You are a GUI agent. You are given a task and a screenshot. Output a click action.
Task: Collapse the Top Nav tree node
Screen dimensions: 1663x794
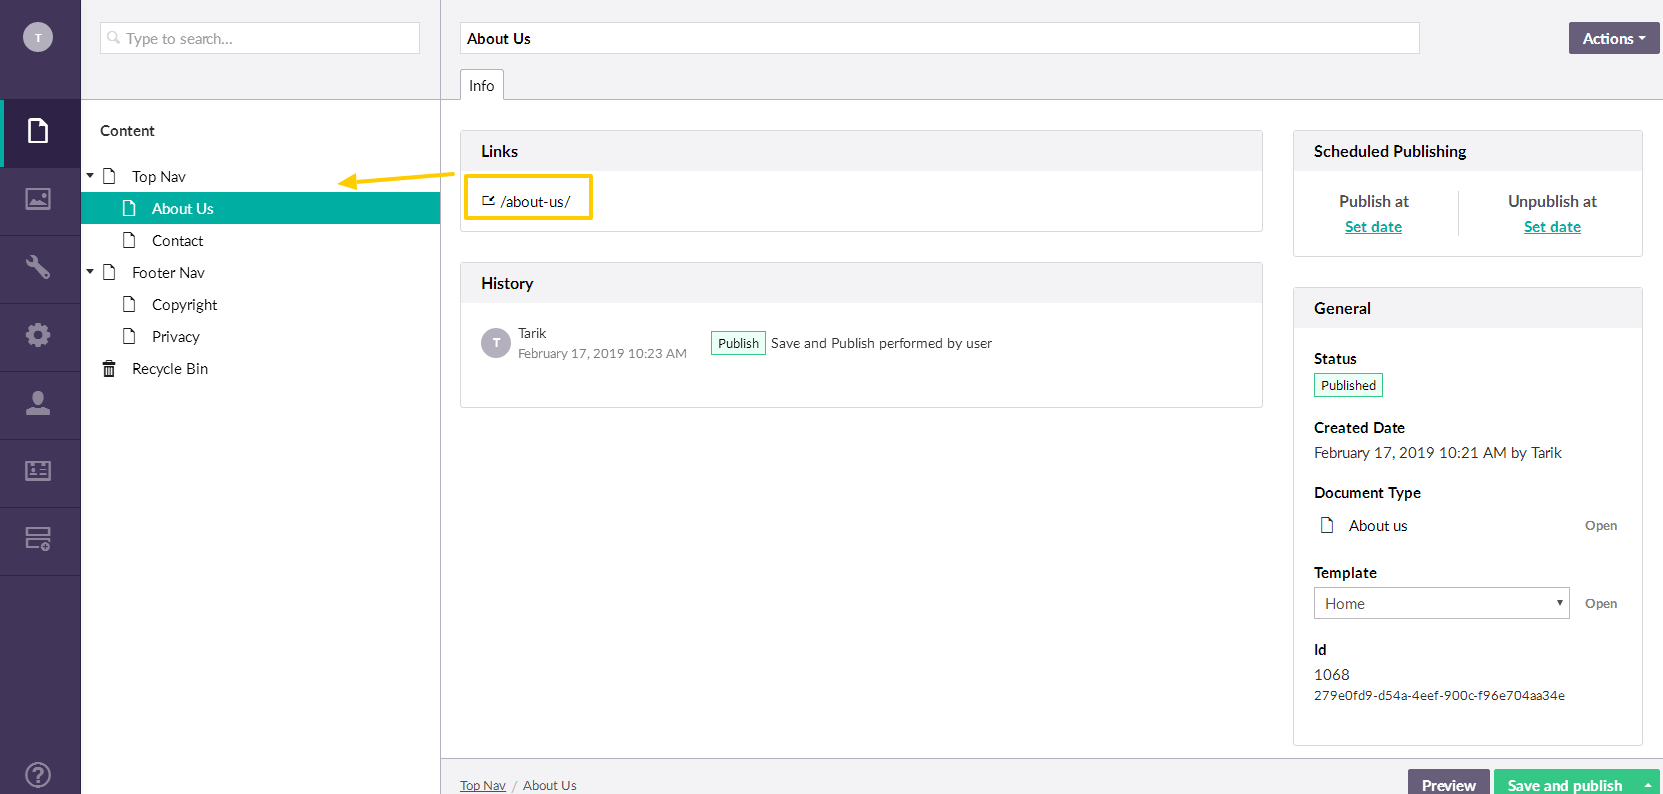pos(90,176)
